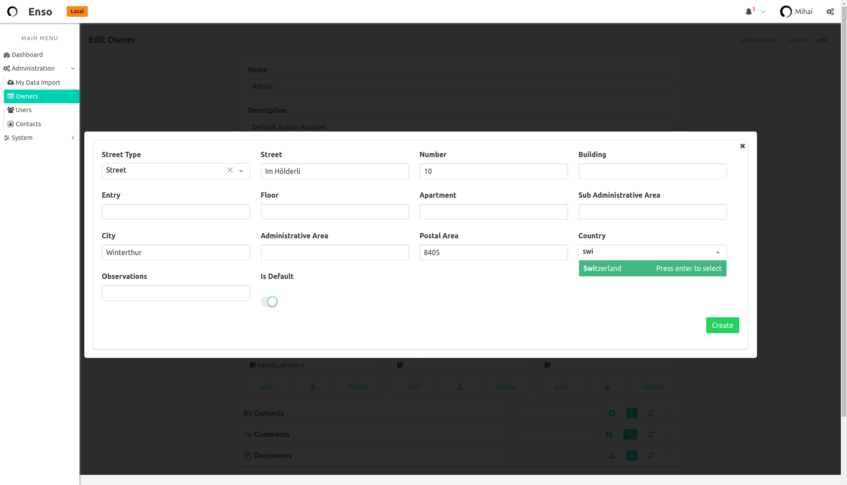Viewport: 847px width, 485px height.
Task: Click delete on the headquareters address card
Action: pyautogui.click(x=358, y=387)
